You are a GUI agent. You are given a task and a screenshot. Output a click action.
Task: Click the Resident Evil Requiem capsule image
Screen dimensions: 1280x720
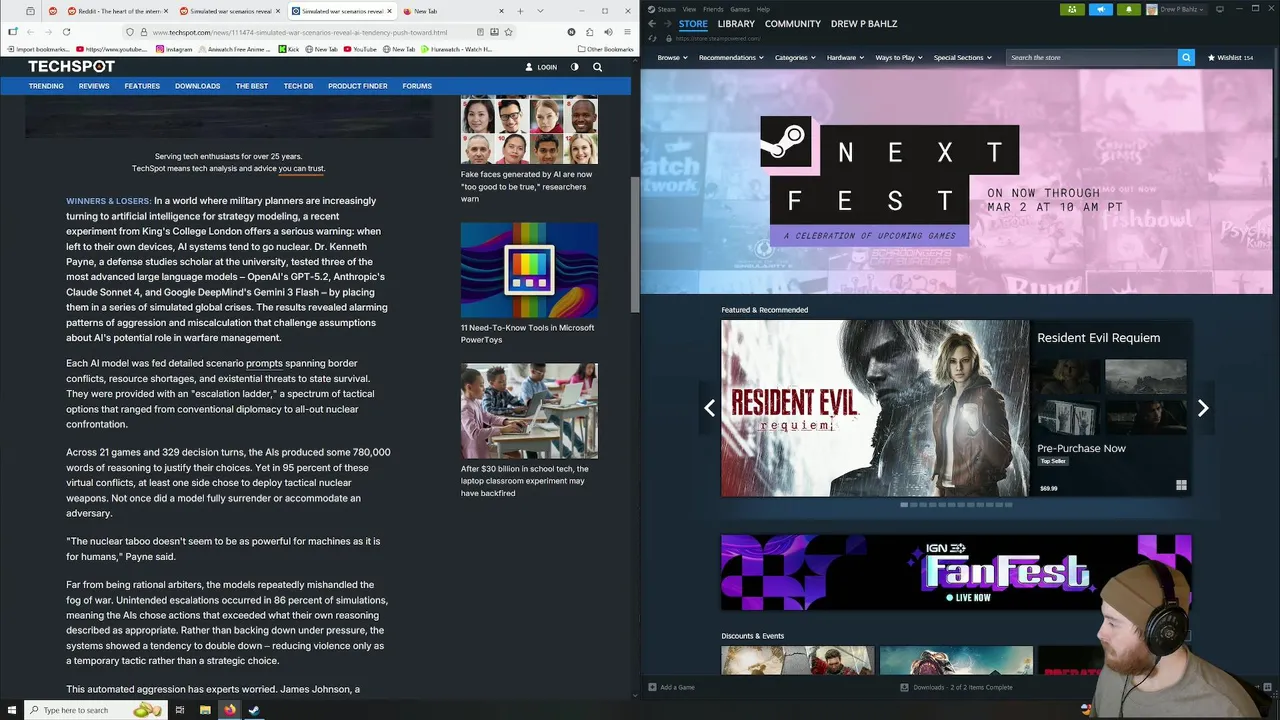coord(875,408)
